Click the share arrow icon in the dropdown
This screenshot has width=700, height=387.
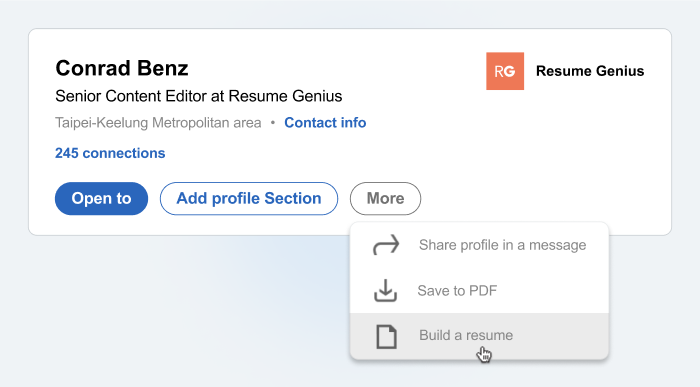[386, 245]
